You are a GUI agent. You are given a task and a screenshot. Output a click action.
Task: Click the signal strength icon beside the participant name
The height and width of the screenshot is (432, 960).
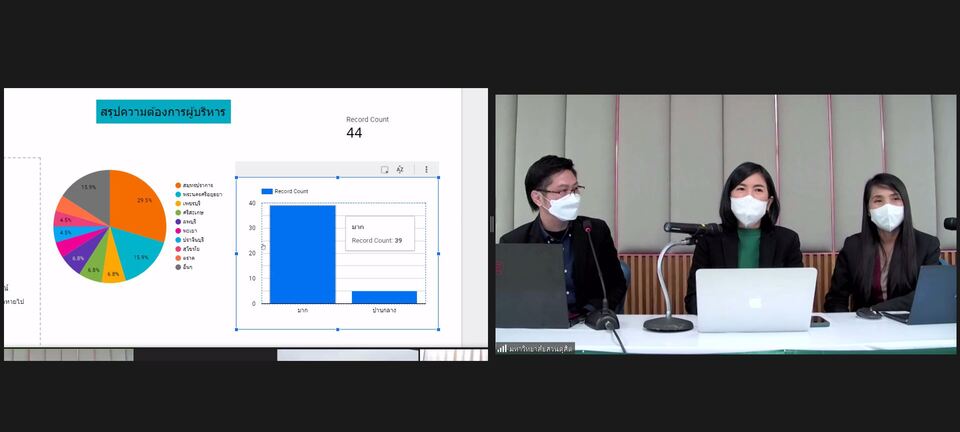click(502, 349)
